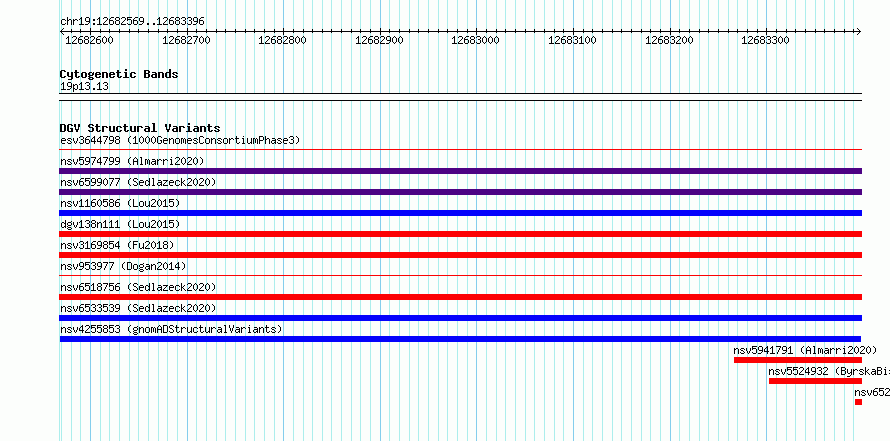Click red bar under nsv5524932

[815, 381]
